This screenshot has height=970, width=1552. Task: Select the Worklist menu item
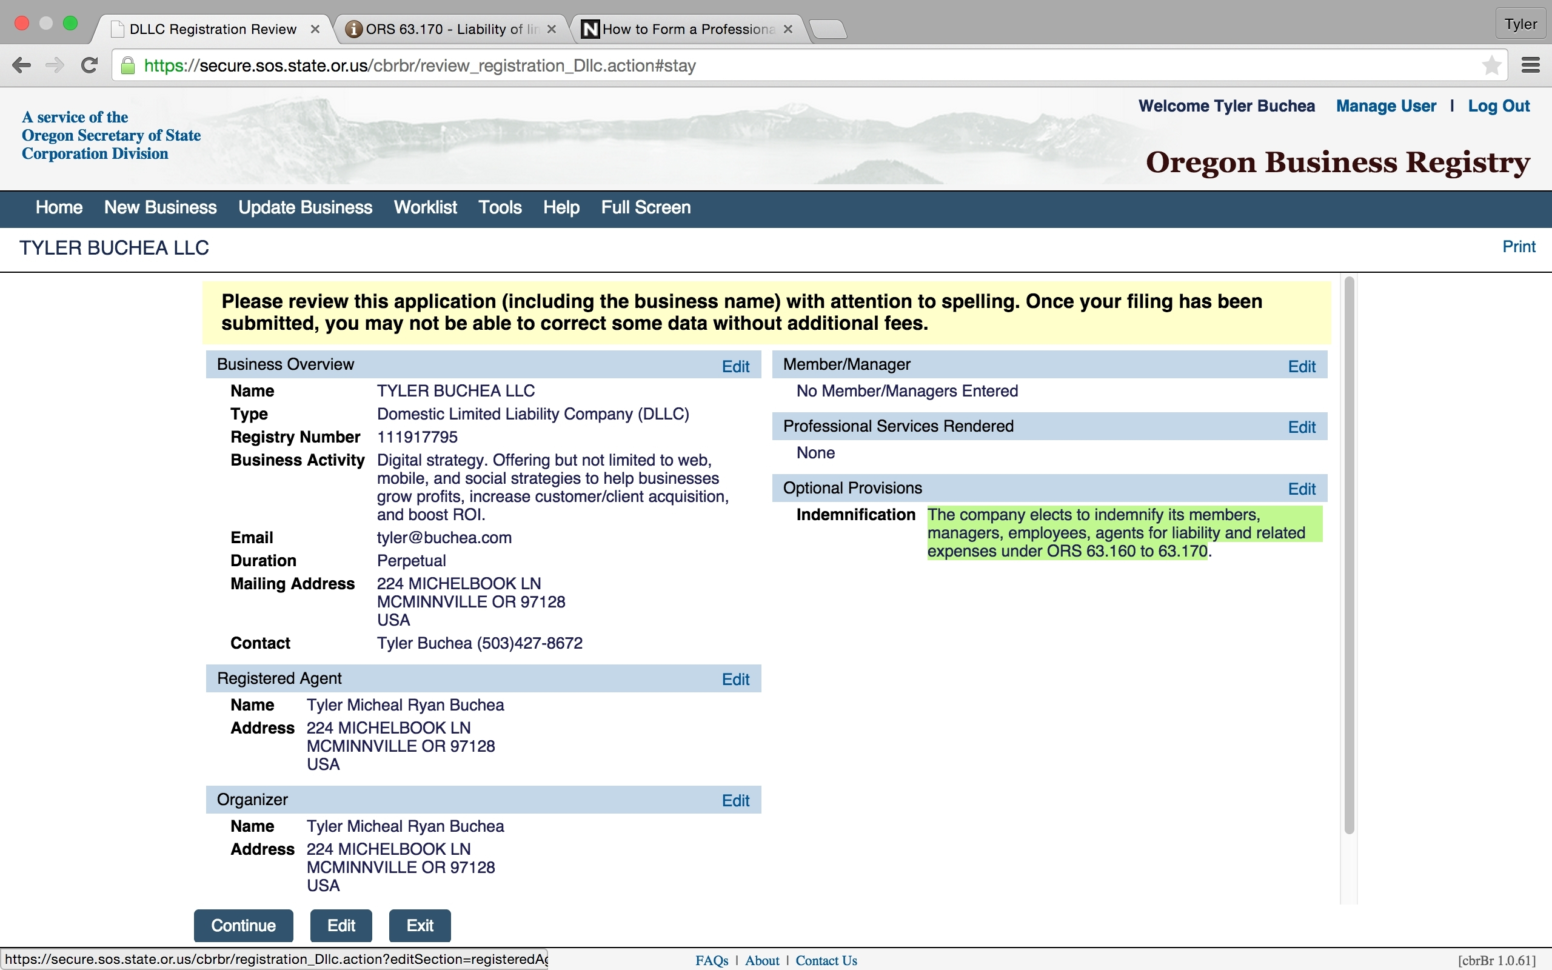pos(425,208)
